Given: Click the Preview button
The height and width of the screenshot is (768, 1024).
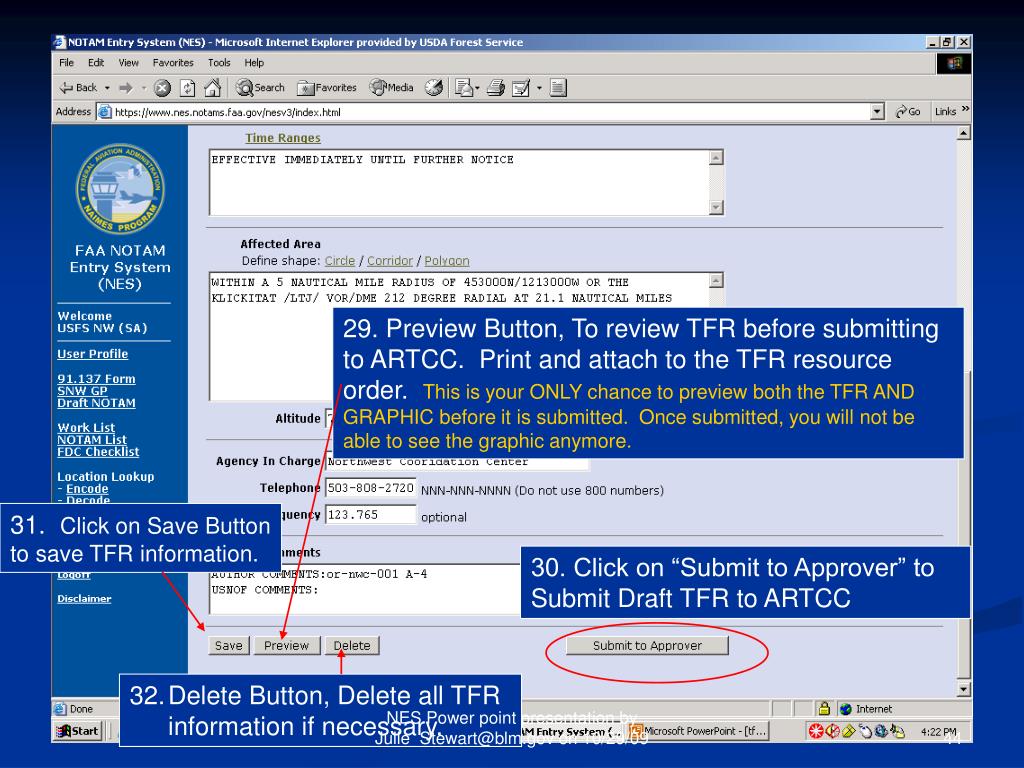Looking at the screenshot, I should pyautogui.click(x=287, y=645).
